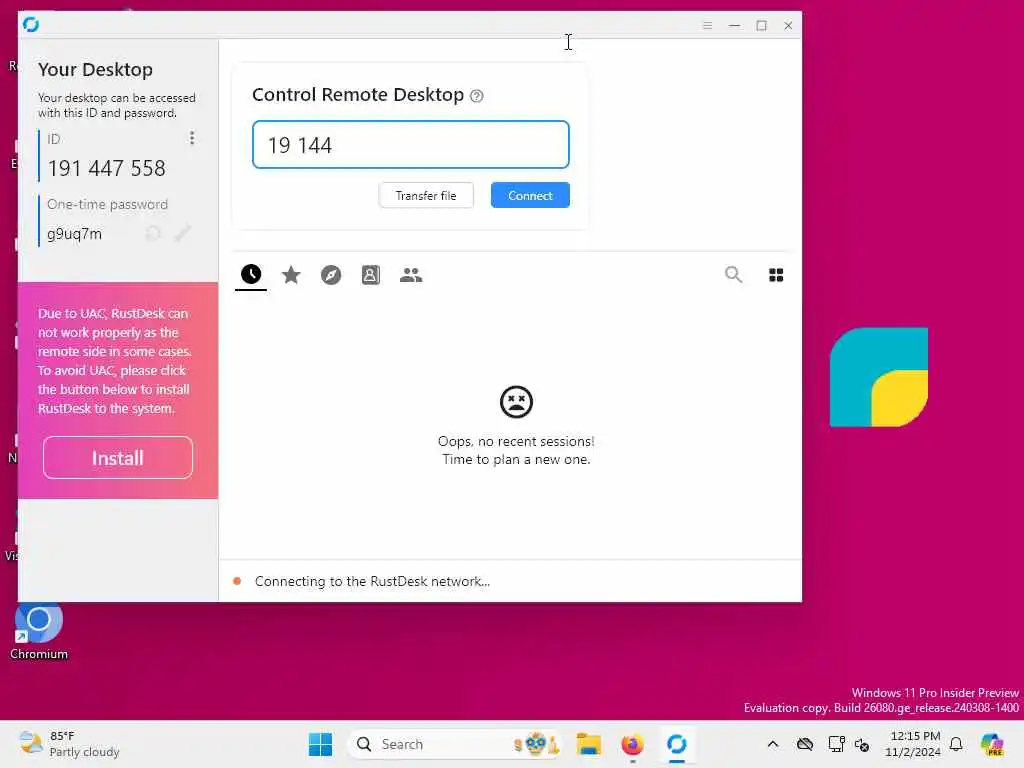The image size is (1024, 768).
Task: Open the notification bell in taskbar
Action: point(956,744)
